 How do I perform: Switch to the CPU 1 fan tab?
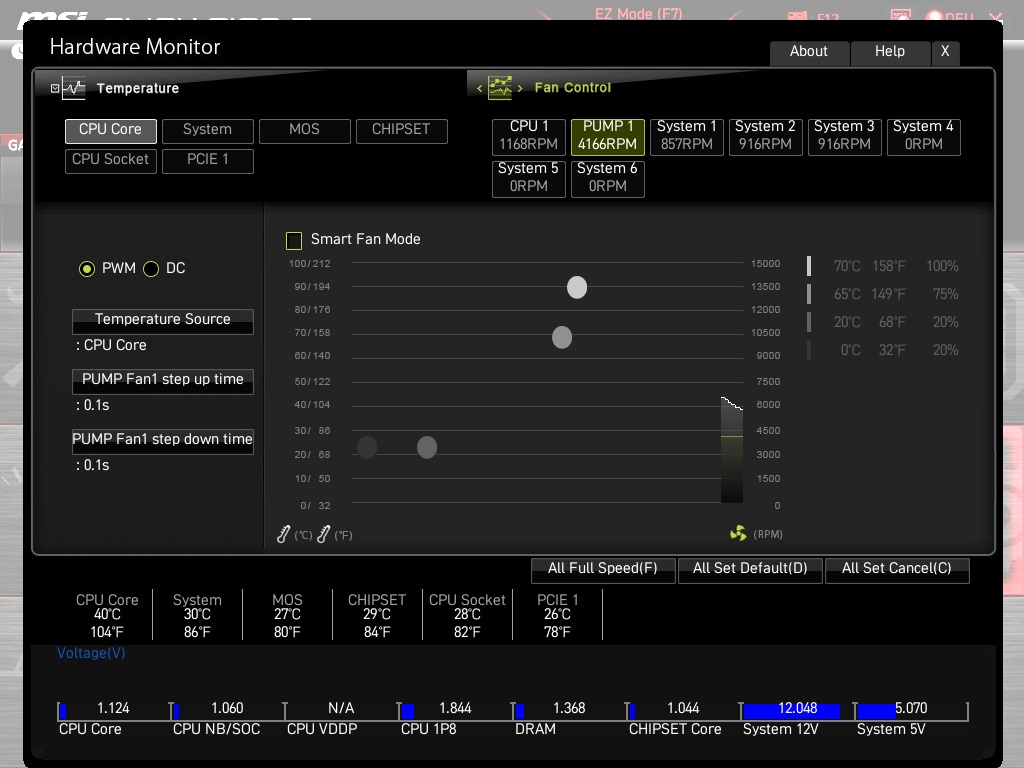click(x=528, y=136)
